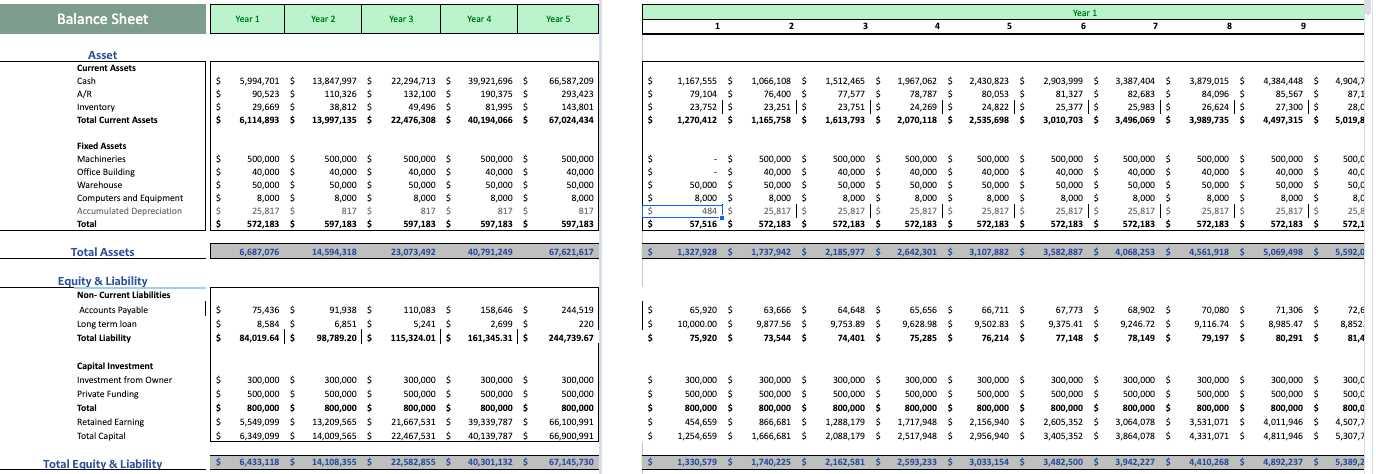Select month 4 column header
The width and height of the screenshot is (1376, 474).
[x=936, y=25]
